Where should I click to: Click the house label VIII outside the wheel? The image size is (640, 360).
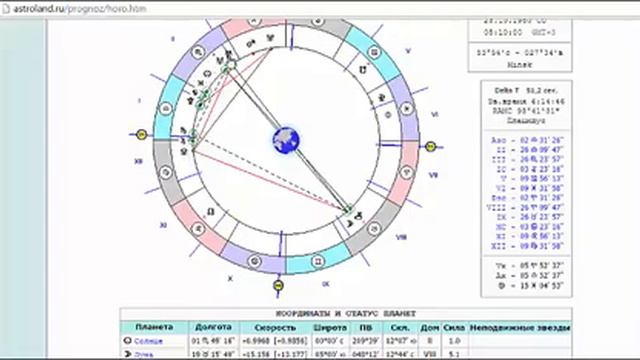(401, 237)
